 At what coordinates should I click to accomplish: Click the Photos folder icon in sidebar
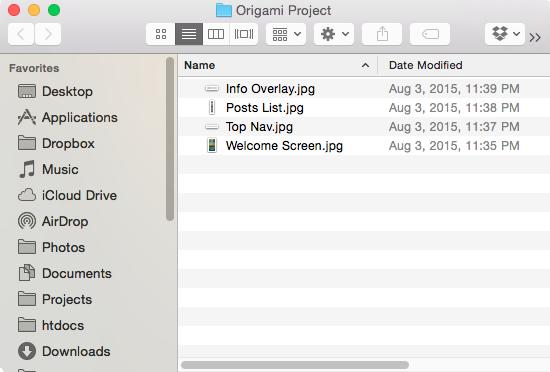[27, 246]
